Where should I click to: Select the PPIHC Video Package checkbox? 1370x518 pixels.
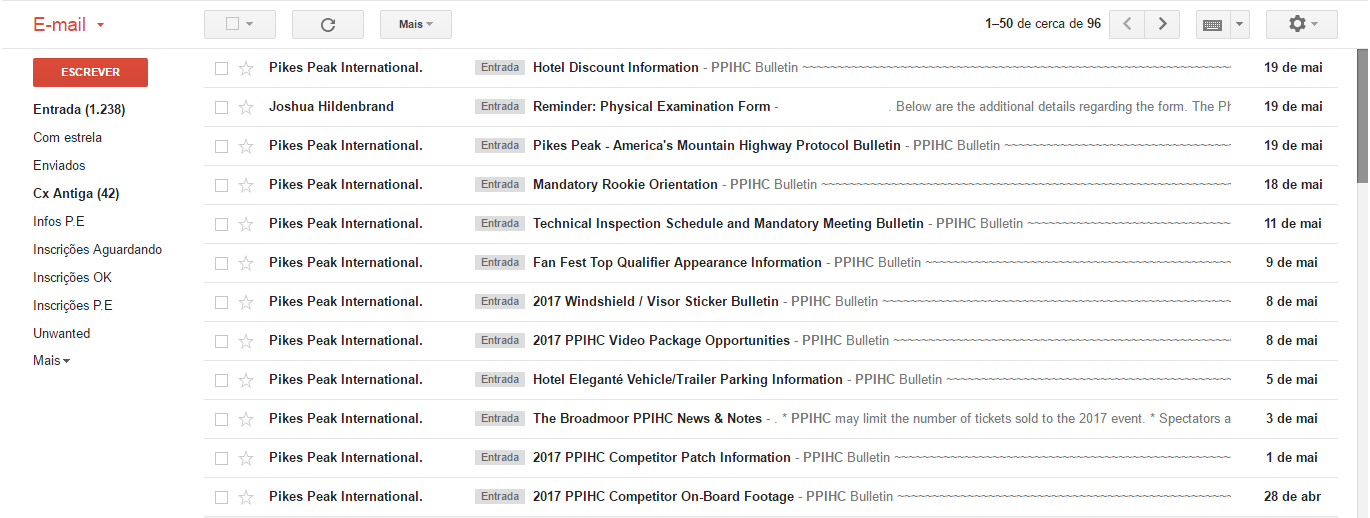point(221,341)
